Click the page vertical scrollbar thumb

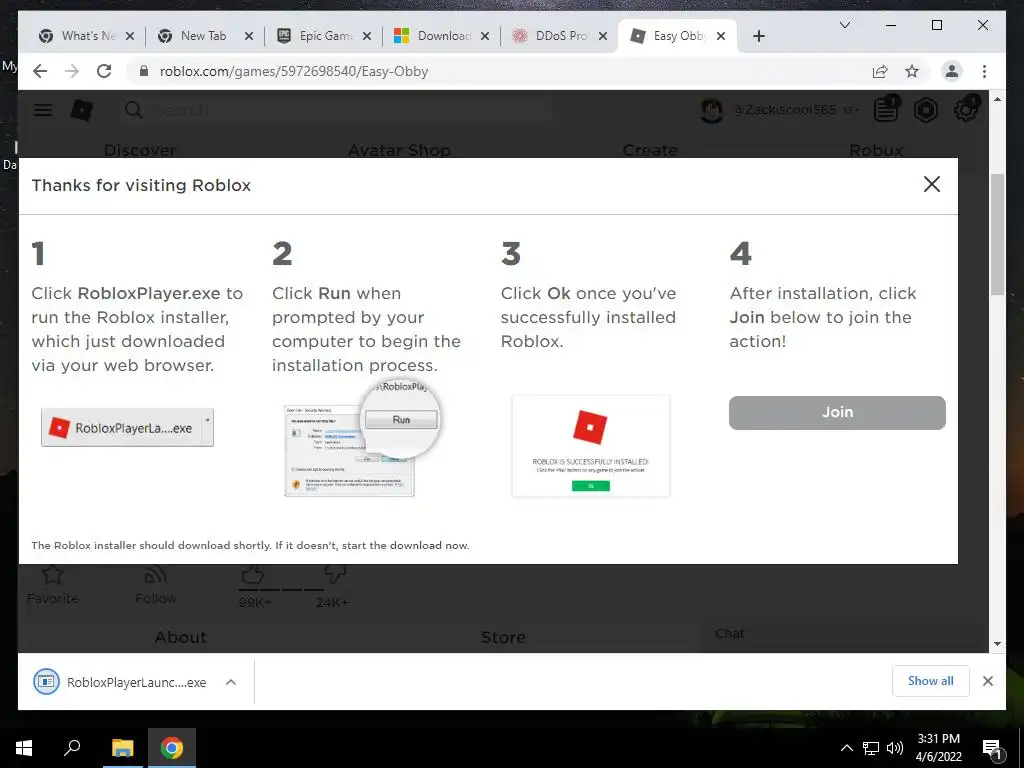point(997,234)
